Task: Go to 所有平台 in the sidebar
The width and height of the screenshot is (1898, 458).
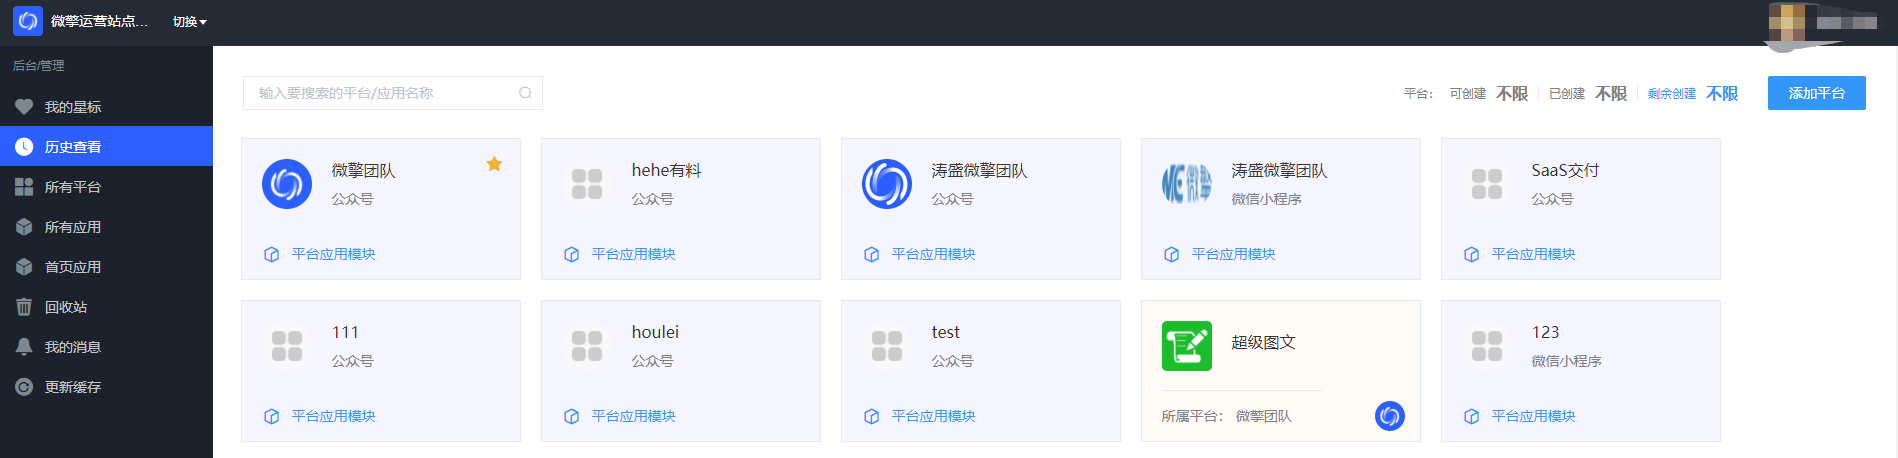Action: (x=106, y=187)
